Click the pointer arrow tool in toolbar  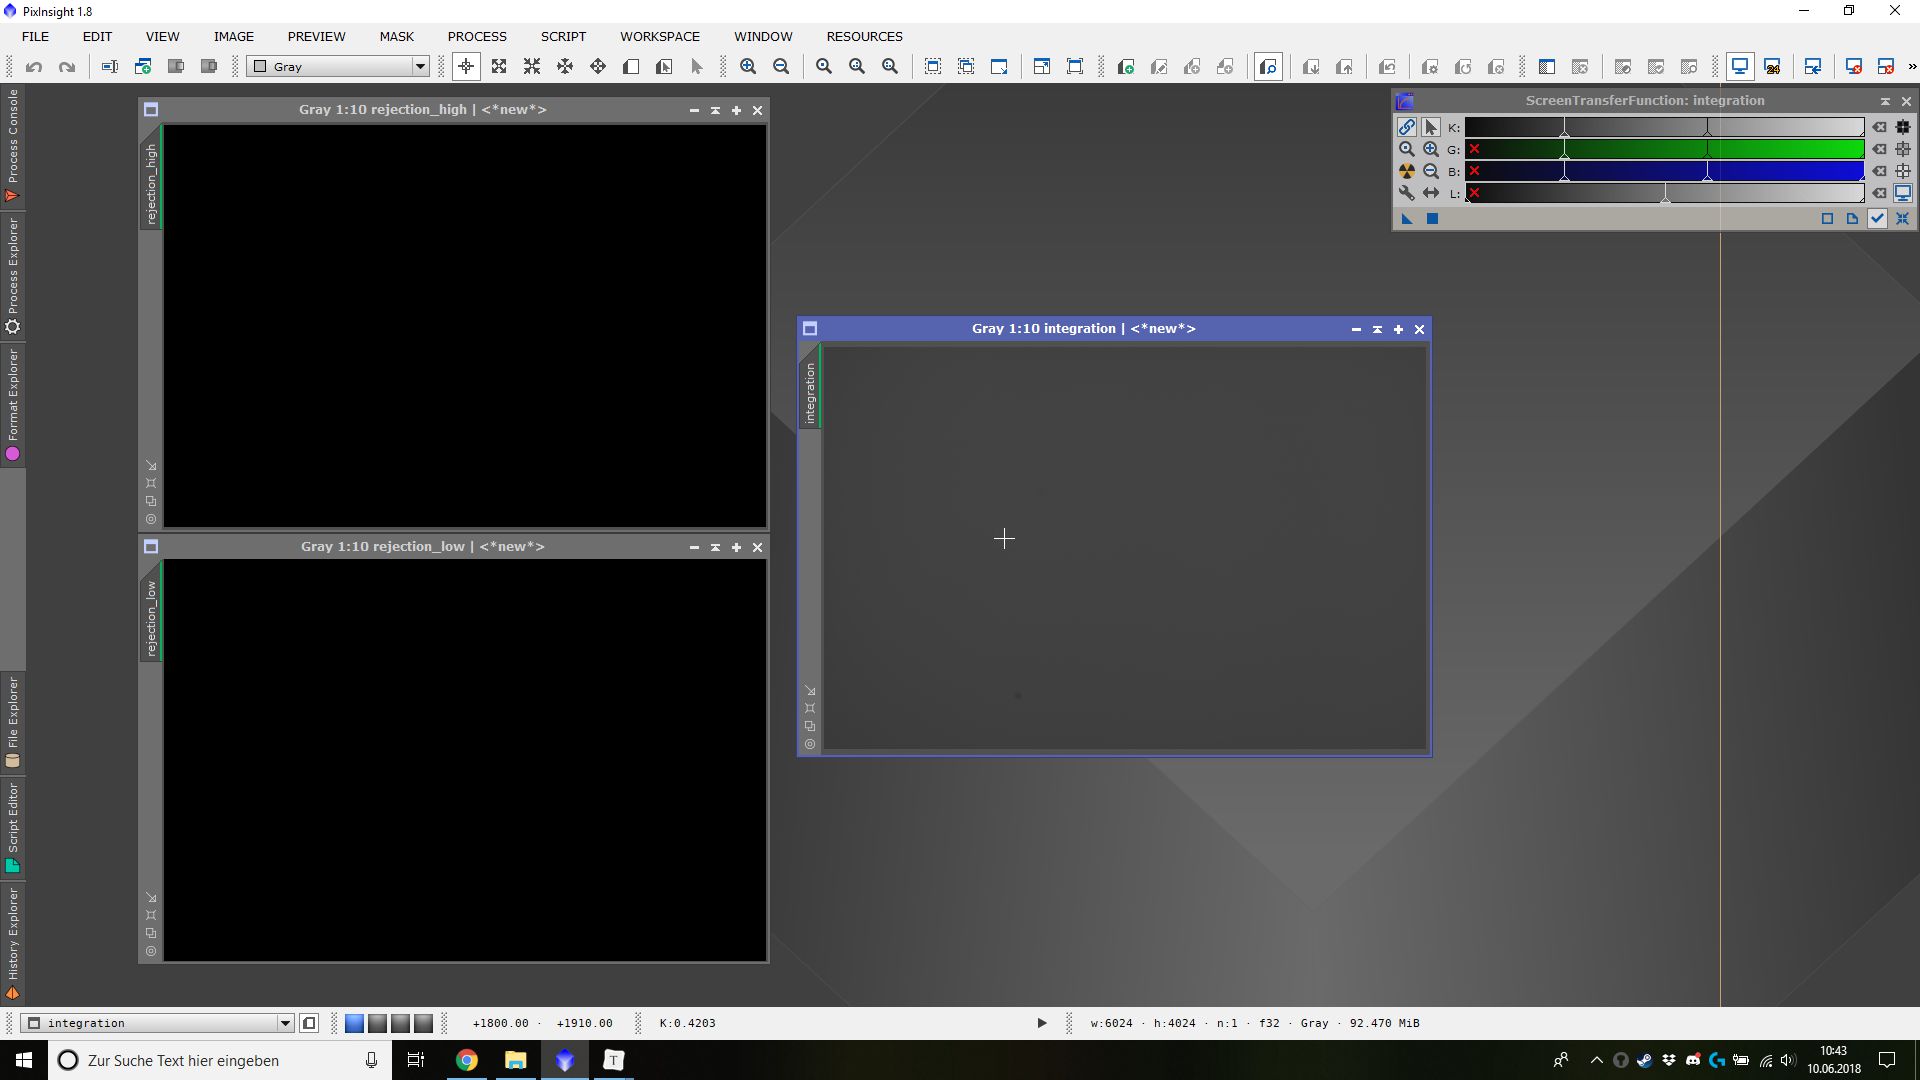697,67
